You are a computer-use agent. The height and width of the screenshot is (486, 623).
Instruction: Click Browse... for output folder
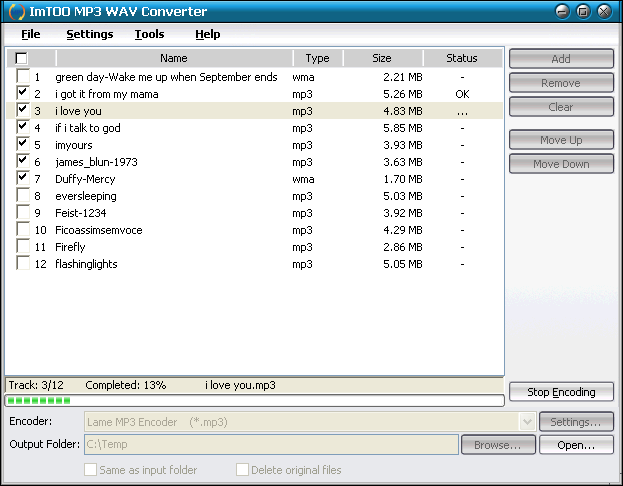pyautogui.click(x=498, y=445)
